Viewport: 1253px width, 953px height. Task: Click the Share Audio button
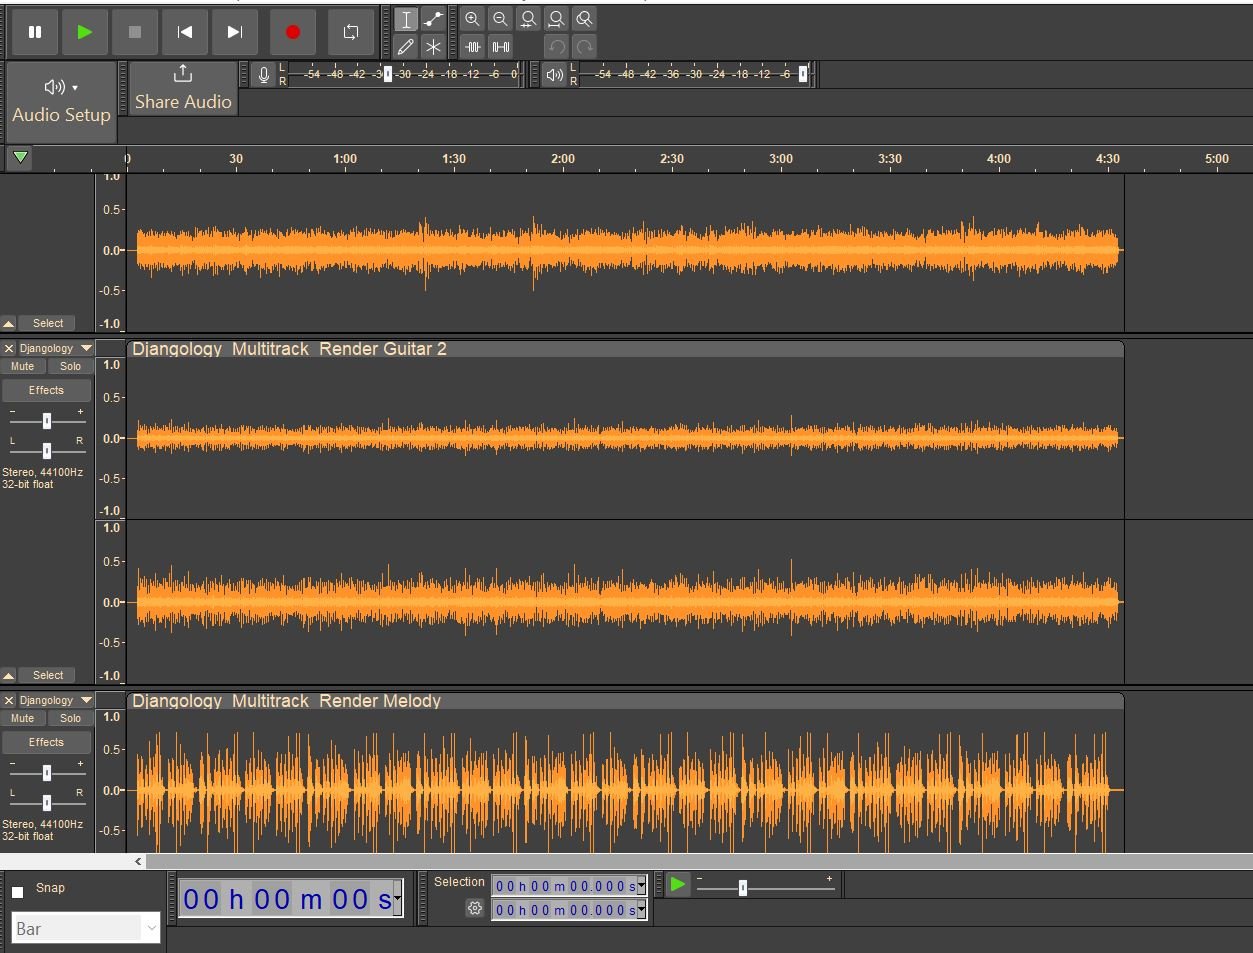coord(183,89)
